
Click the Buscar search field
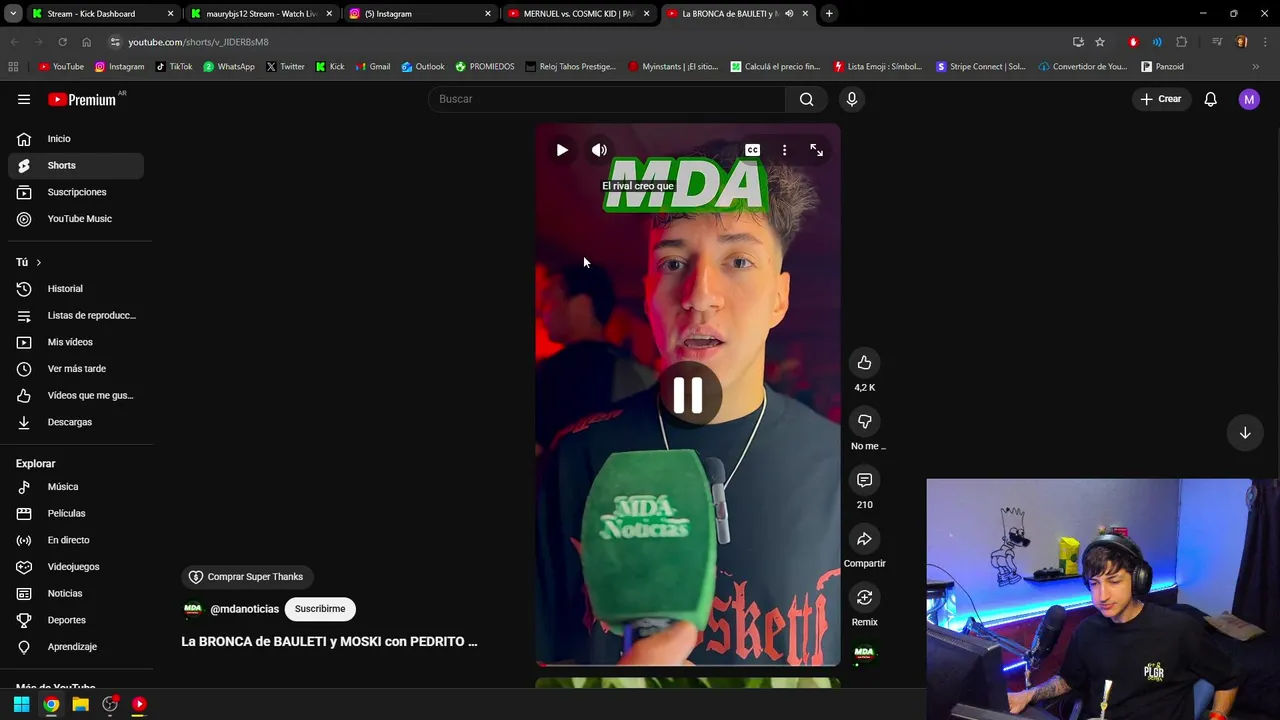click(607, 99)
